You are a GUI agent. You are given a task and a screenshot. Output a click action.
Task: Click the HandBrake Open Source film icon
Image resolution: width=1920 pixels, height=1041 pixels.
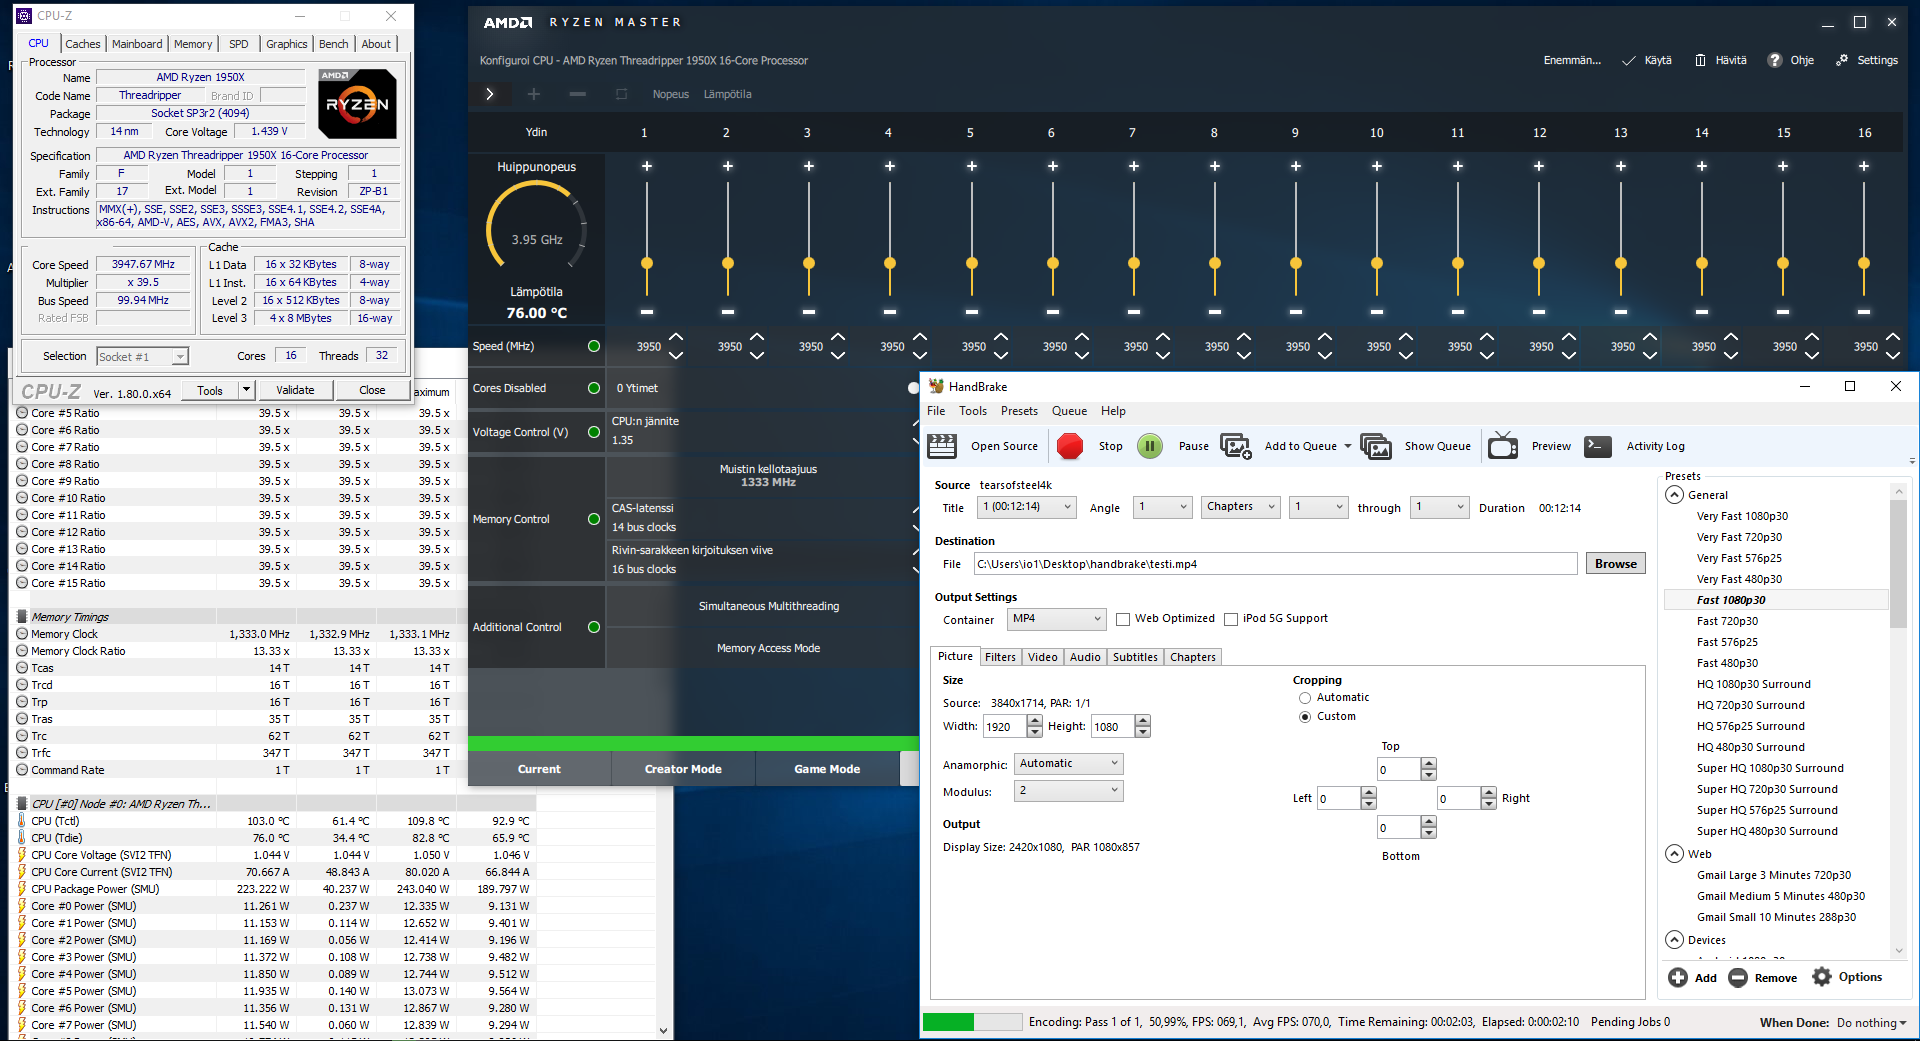point(942,446)
